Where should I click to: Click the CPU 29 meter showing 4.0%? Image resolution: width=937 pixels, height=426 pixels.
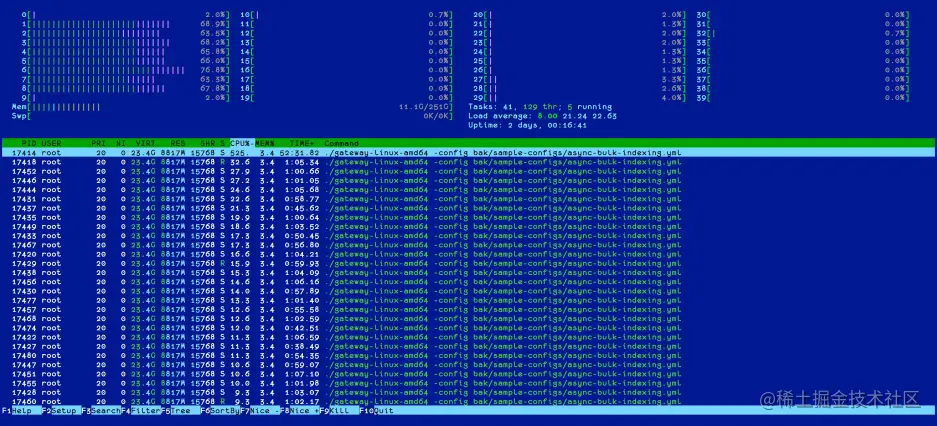click(x=580, y=97)
